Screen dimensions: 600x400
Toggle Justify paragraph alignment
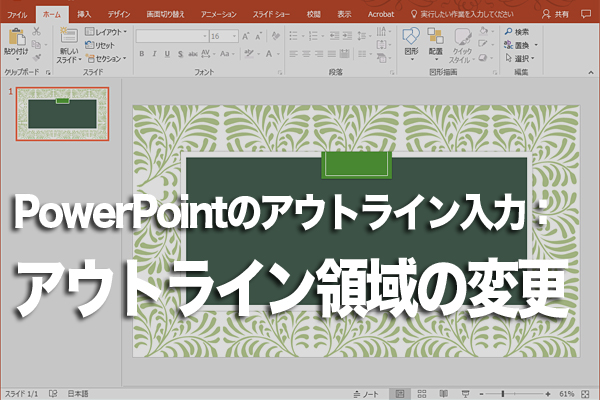[x=331, y=54]
